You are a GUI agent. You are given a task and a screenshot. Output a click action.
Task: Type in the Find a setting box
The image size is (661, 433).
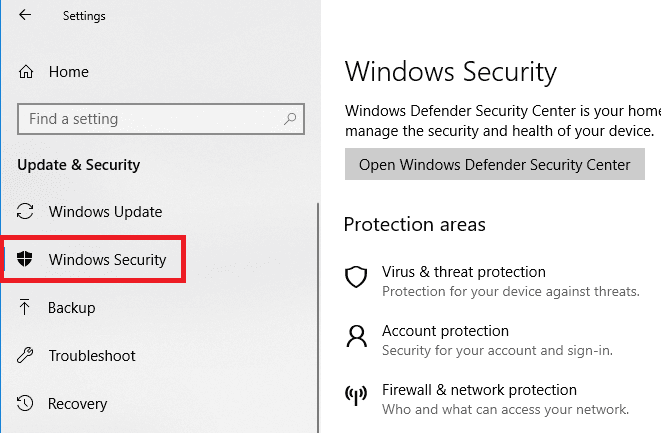point(150,119)
